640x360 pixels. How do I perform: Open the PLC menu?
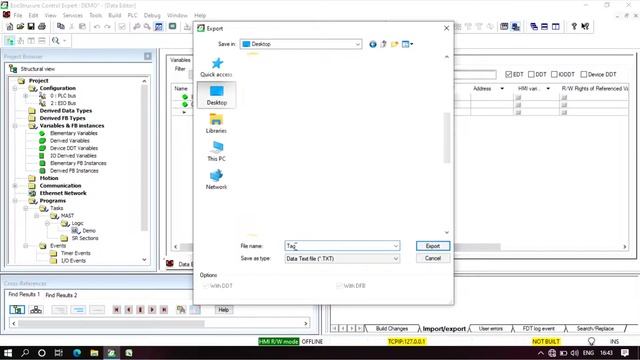click(x=133, y=16)
